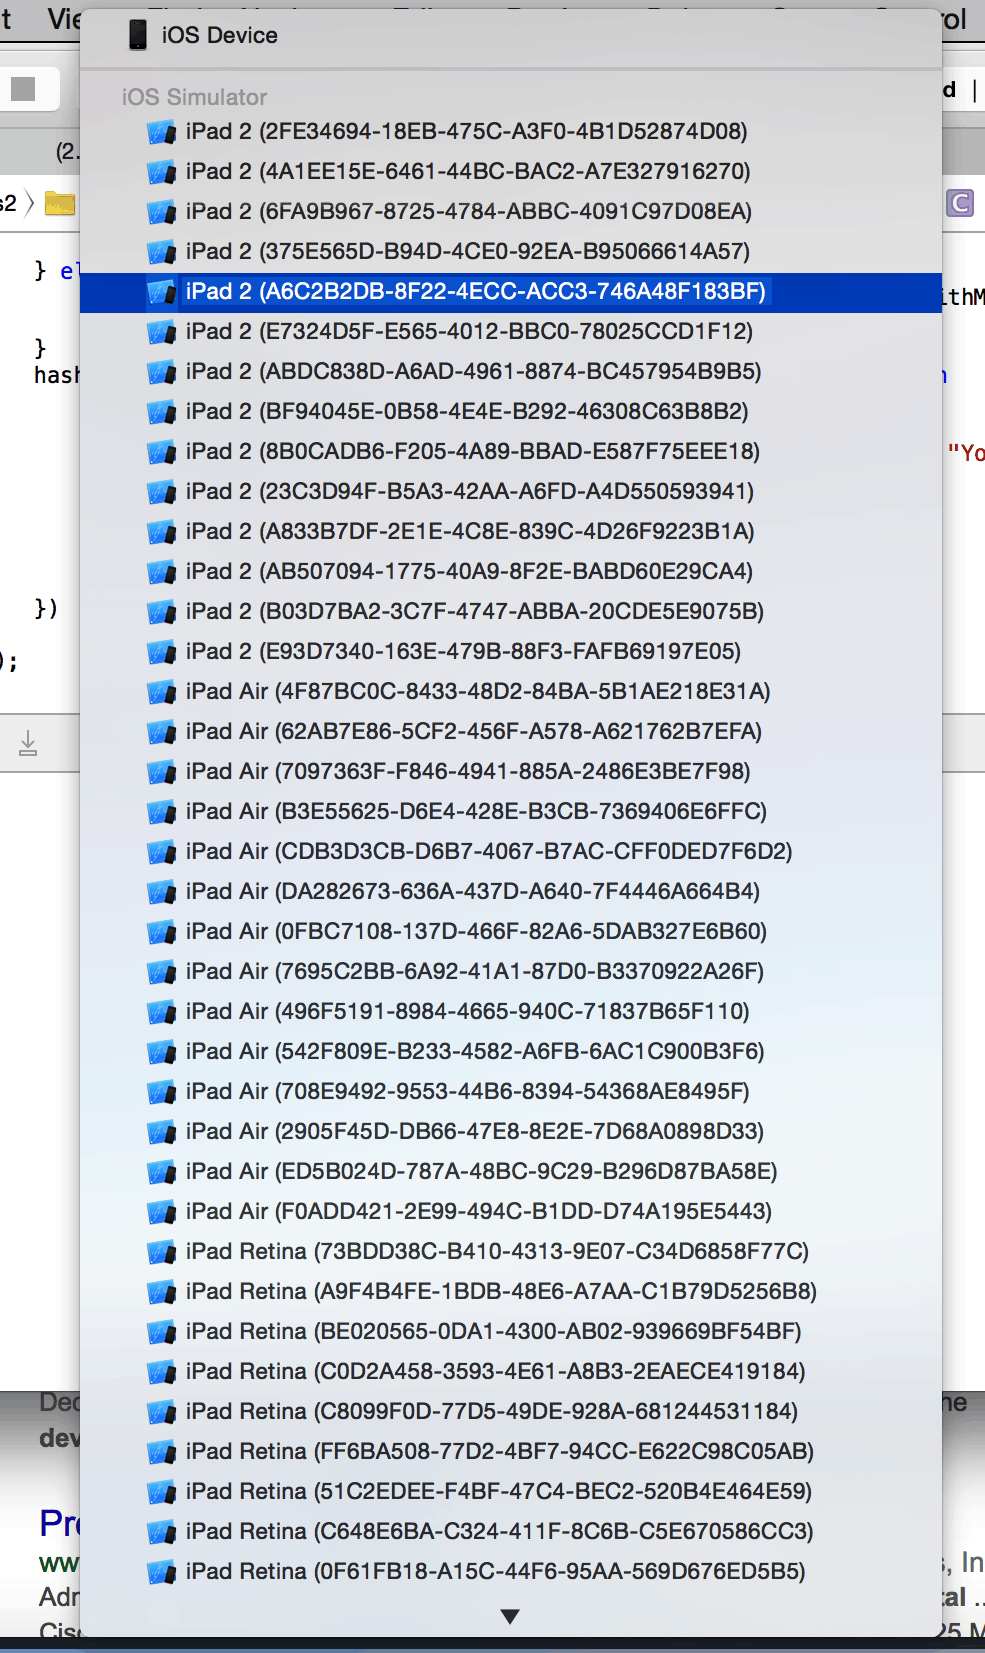Screen dimensions: 985x1653
Task: Click simulator icon beside iPad 2 (8B0CADB6-F205-4A89-BBAD-E587F75EEE18)
Action: click(x=162, y=452)
